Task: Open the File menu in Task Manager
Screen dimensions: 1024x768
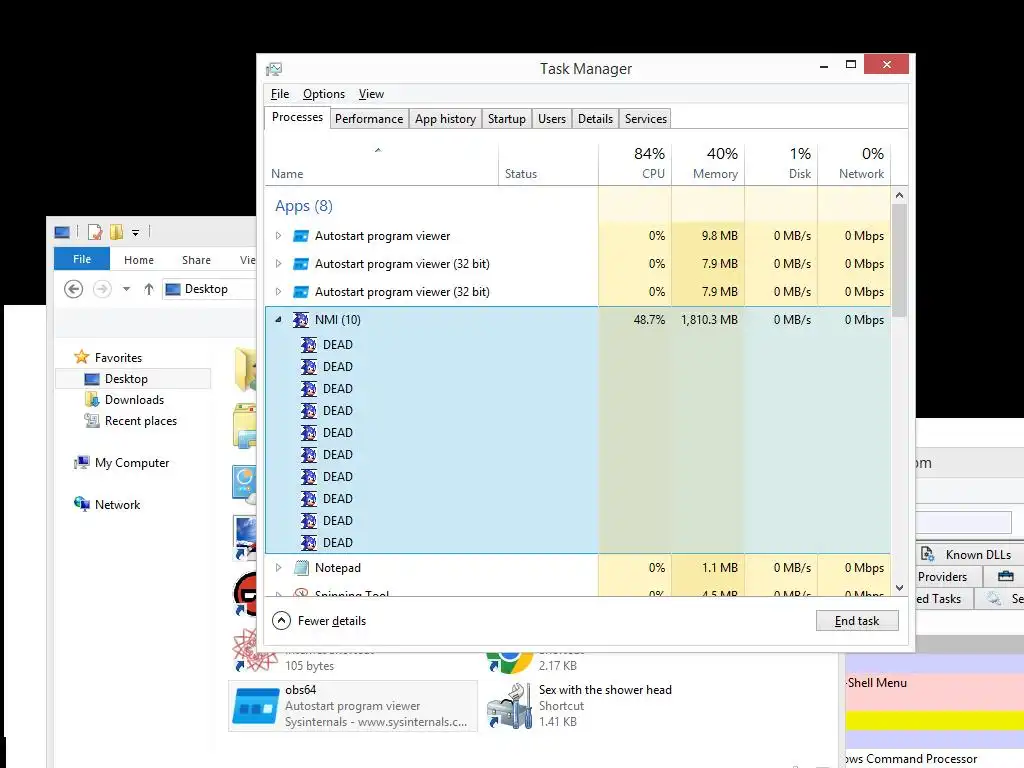Action: pyautogui.click(x=280, y=94)
